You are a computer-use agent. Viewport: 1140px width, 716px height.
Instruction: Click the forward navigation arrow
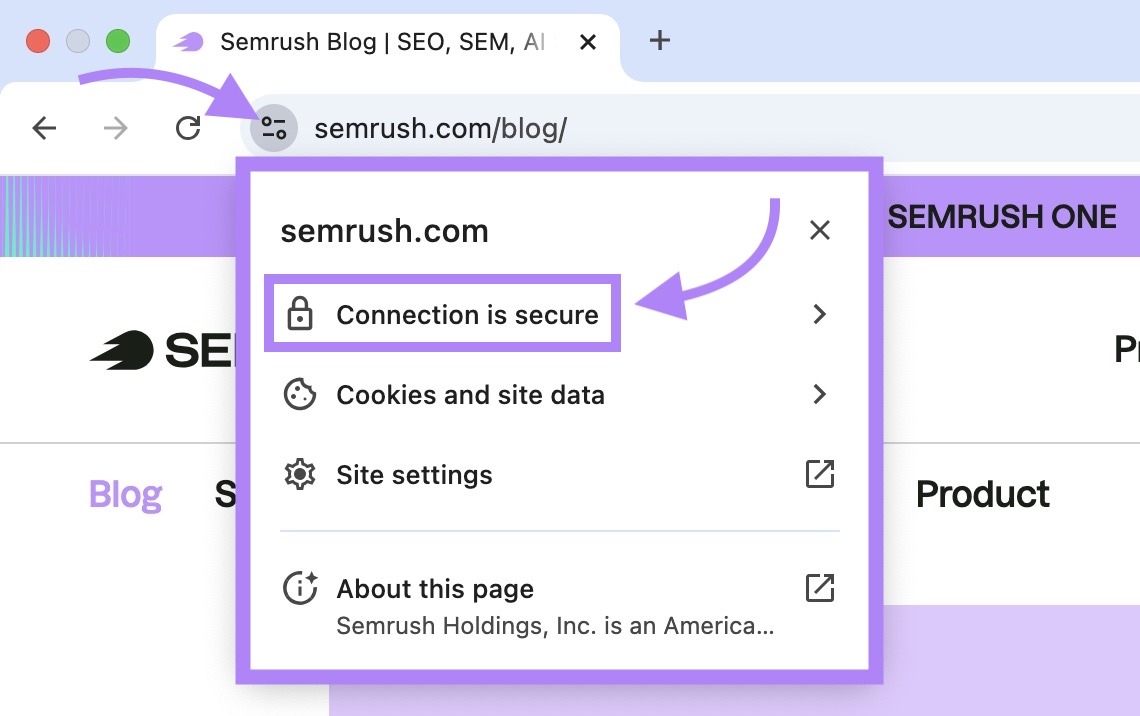point(116,128)
